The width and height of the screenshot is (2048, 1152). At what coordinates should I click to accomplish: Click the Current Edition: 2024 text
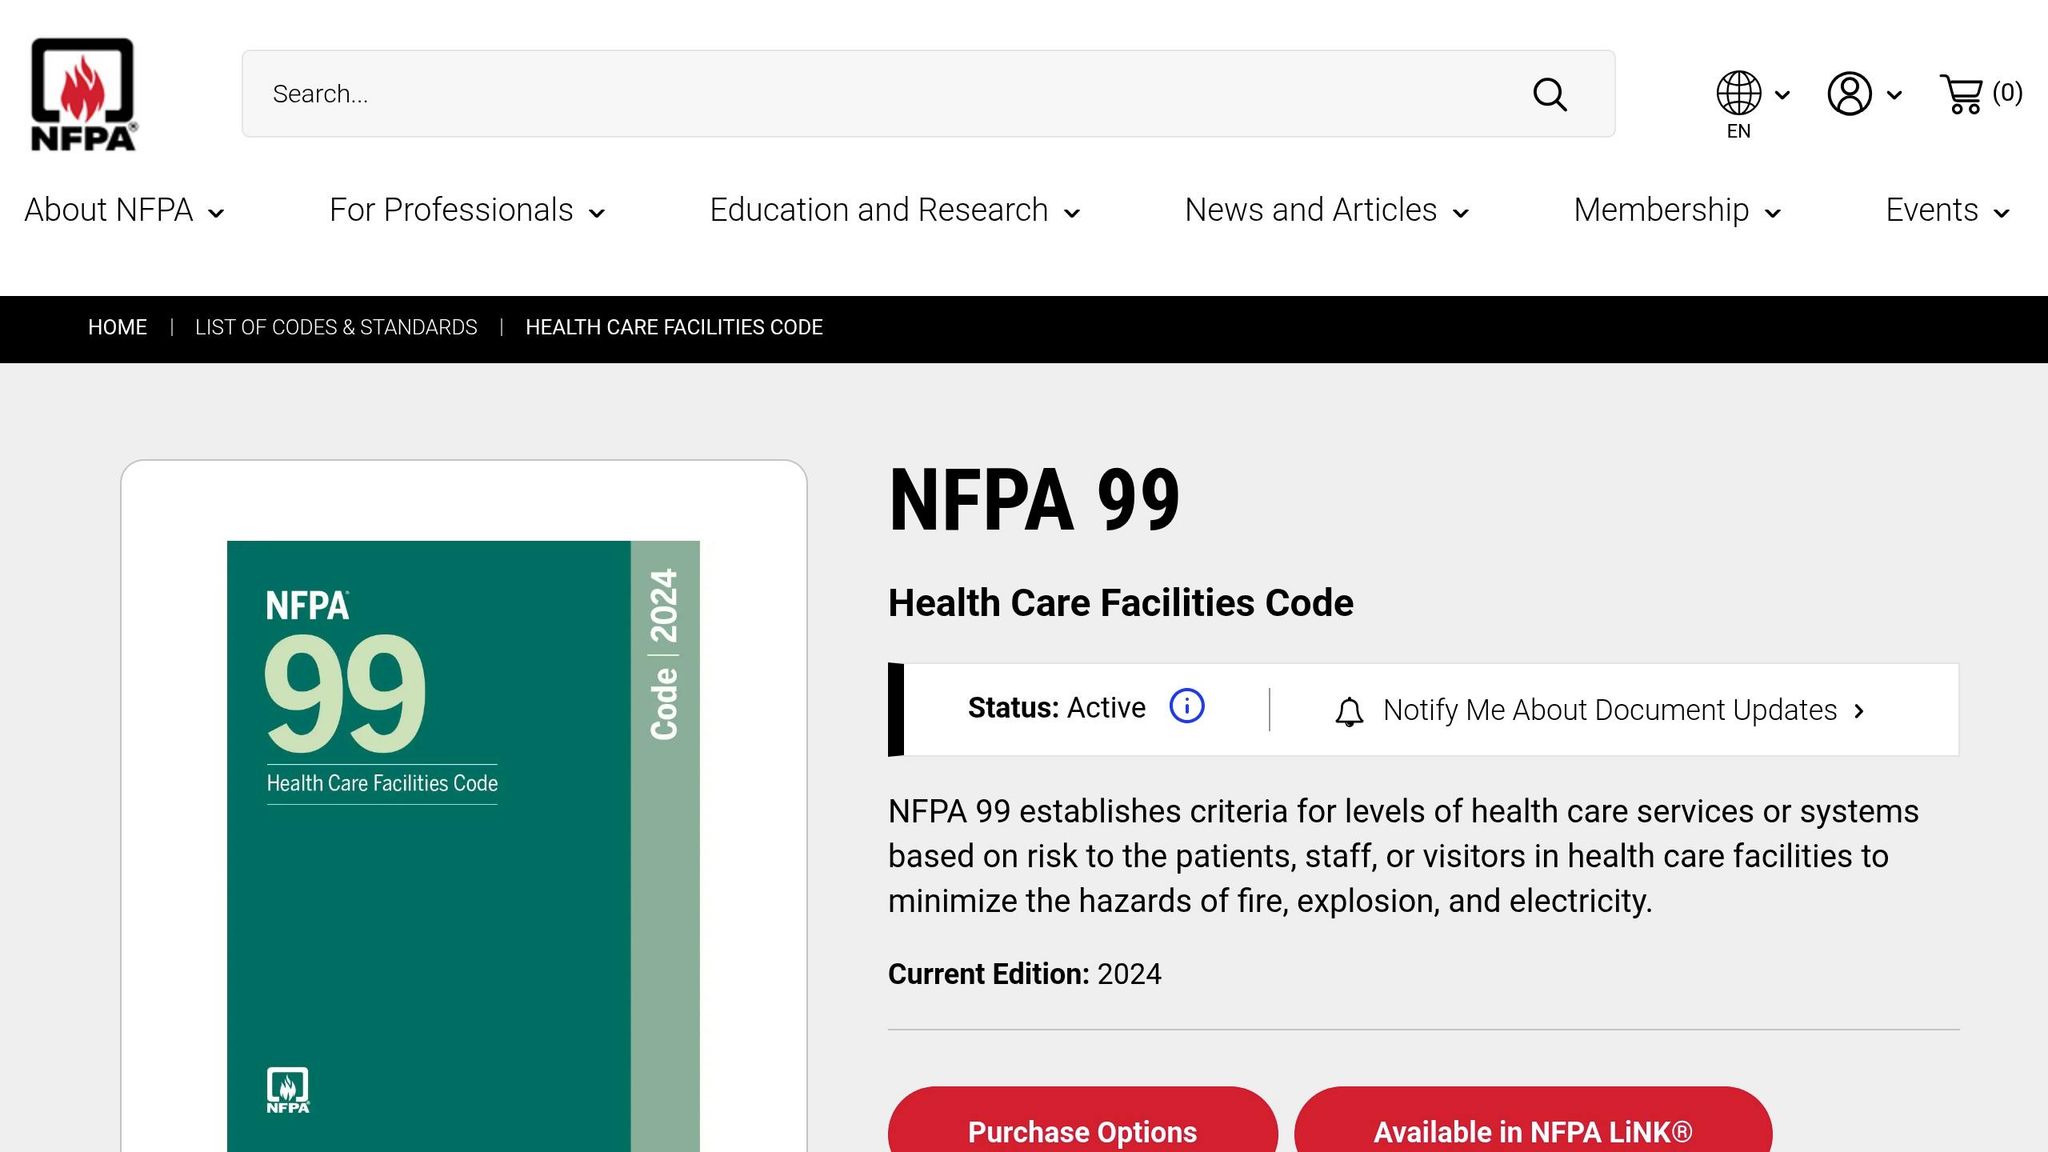[x=1025, y=974]
